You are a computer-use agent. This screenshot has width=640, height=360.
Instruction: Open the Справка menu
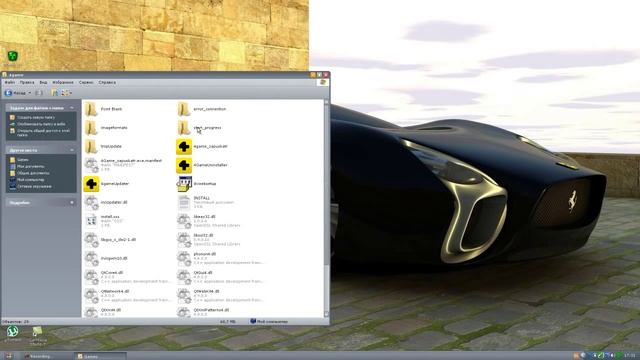pyautogui.click(x=107, y=82)
